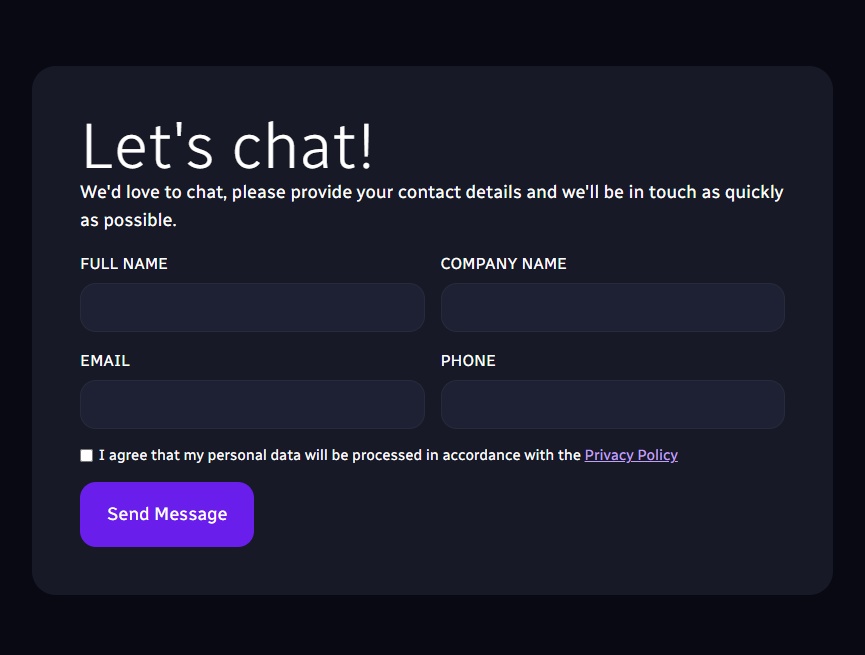Click into the Company Name text box
This screenshot has height=655, width=865.
pos(612,307)
